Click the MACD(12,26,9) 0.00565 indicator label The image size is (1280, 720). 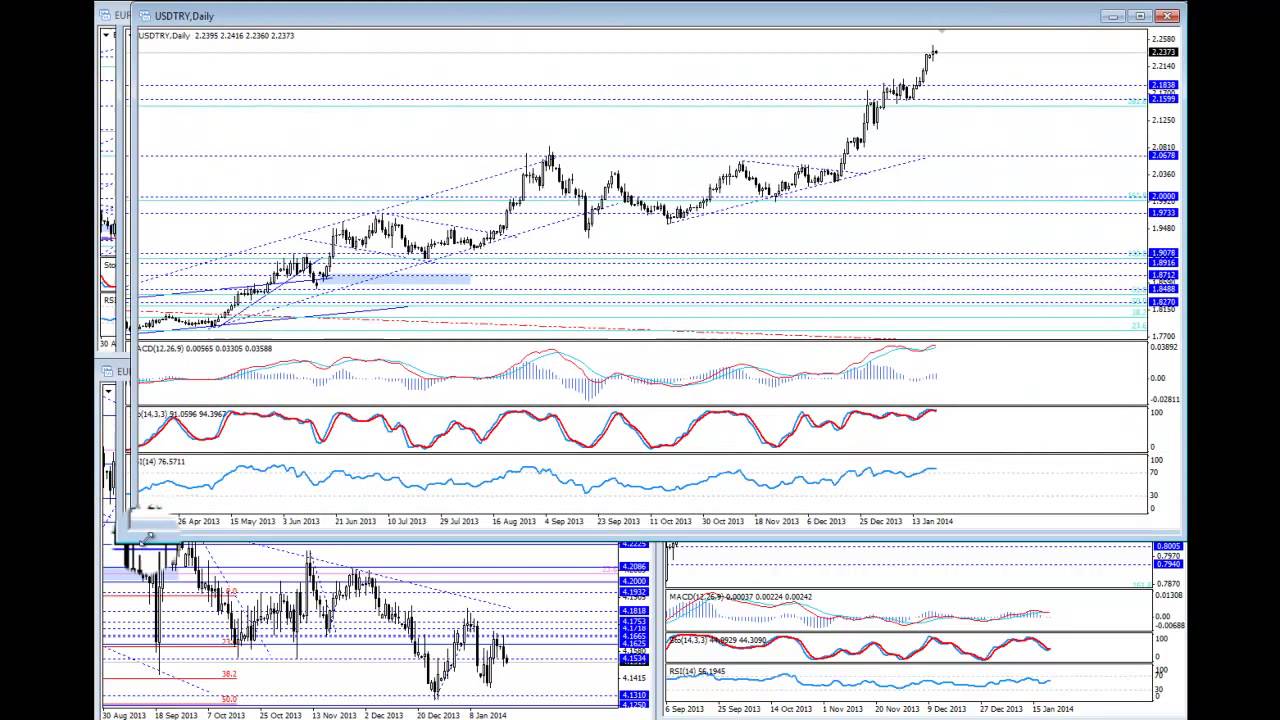click(x=204, y=349)
